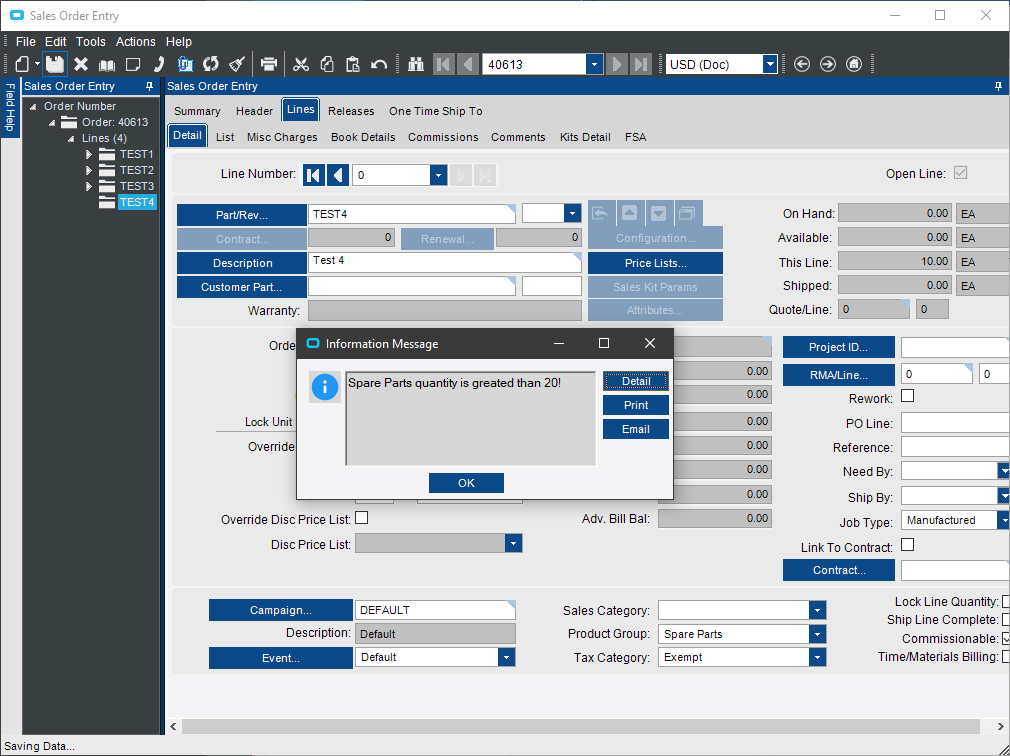Collapse the Lines (4) tree node
This screenshot has height=756, width=1010.
(x=71, y=138)
